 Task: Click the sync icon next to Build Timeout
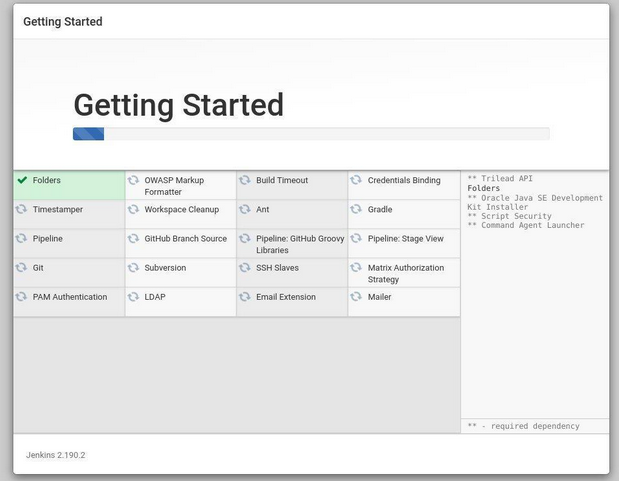(x=245, y=181)
